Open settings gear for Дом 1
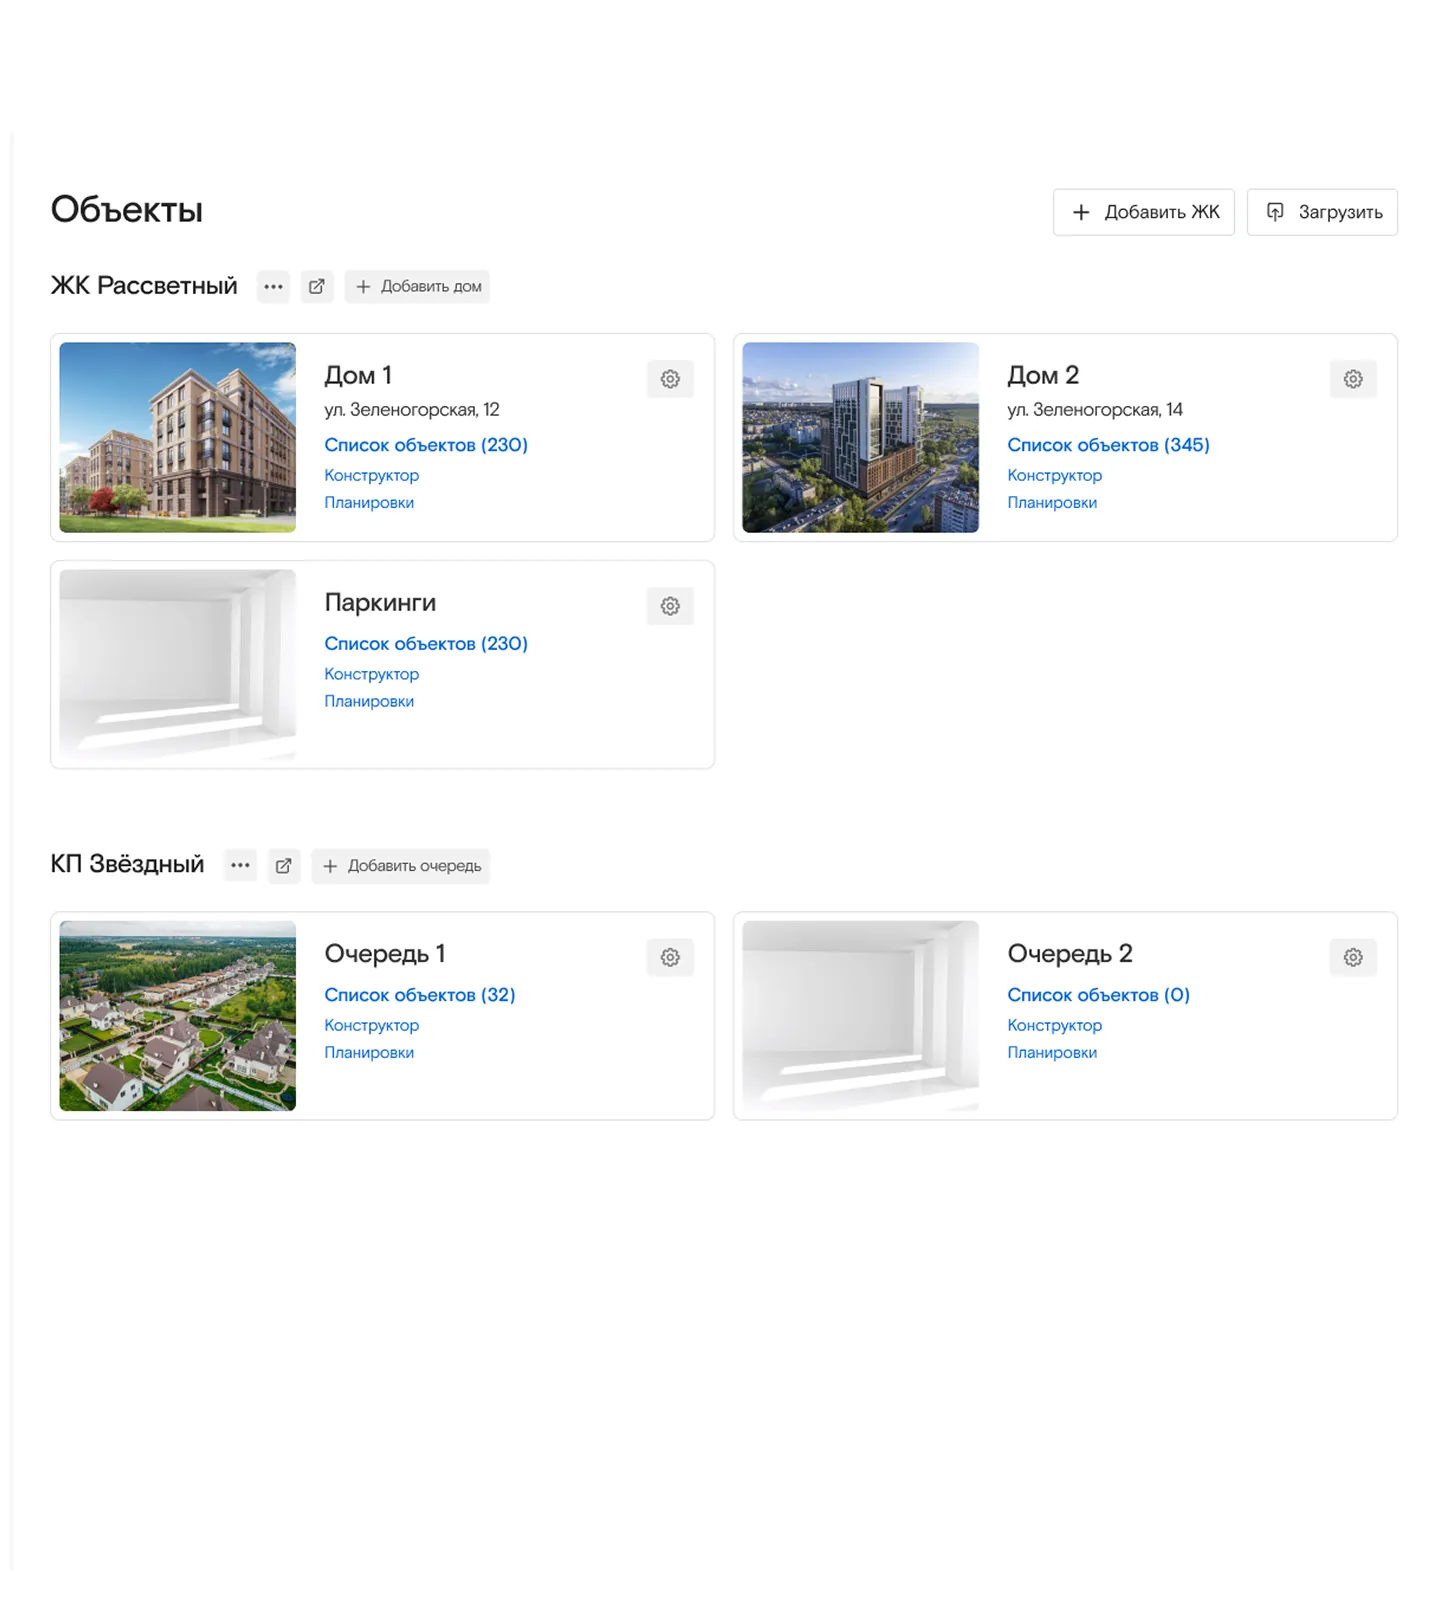Screen dimensions: 1440x1602 670,379
